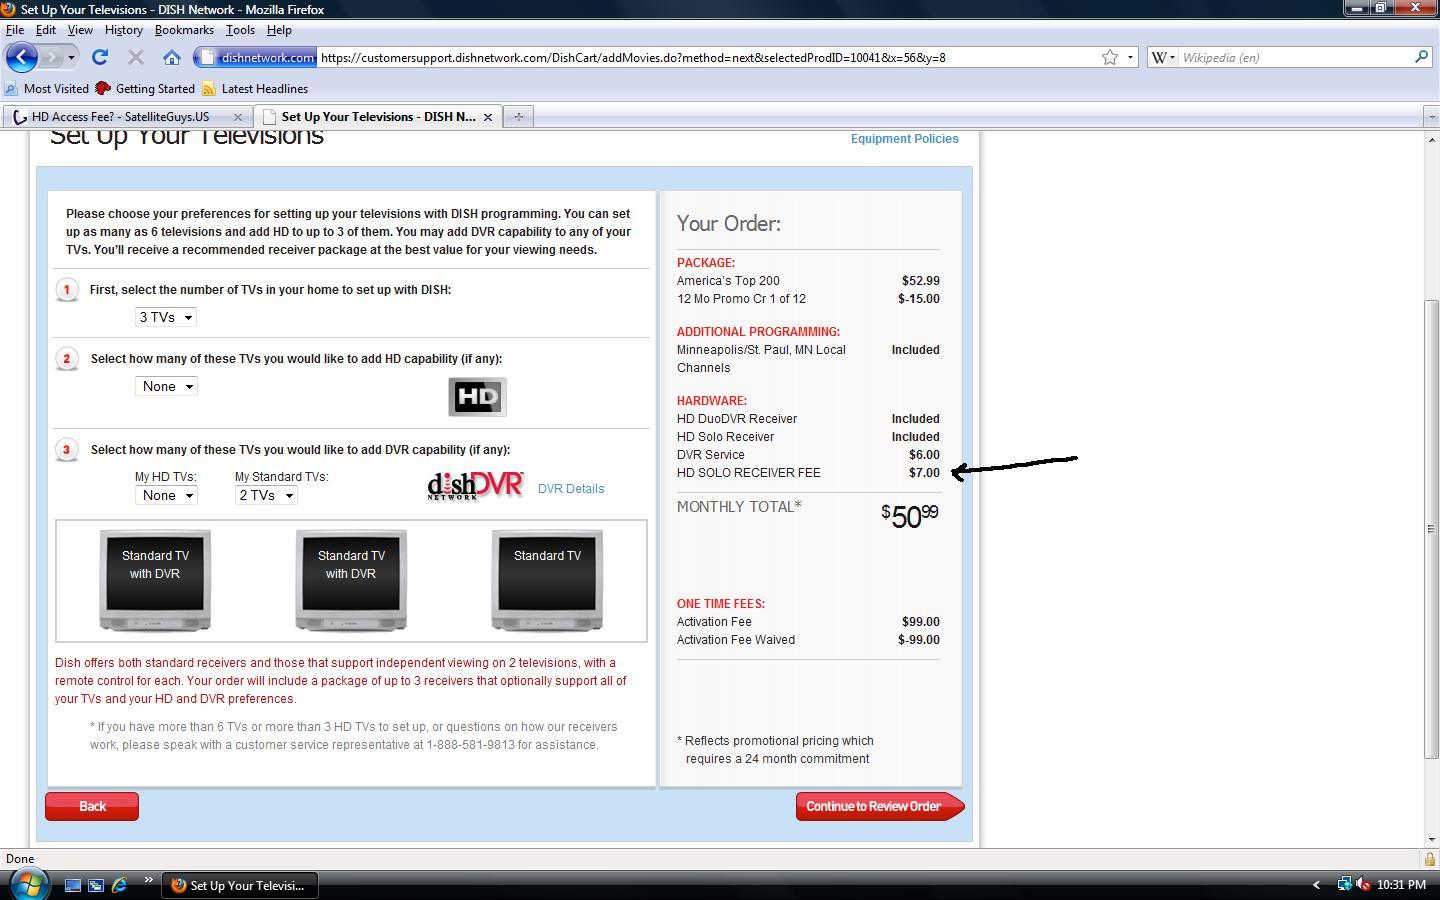
Task: Click the scrollbar down arrow
Action: tap(1431, 839)
